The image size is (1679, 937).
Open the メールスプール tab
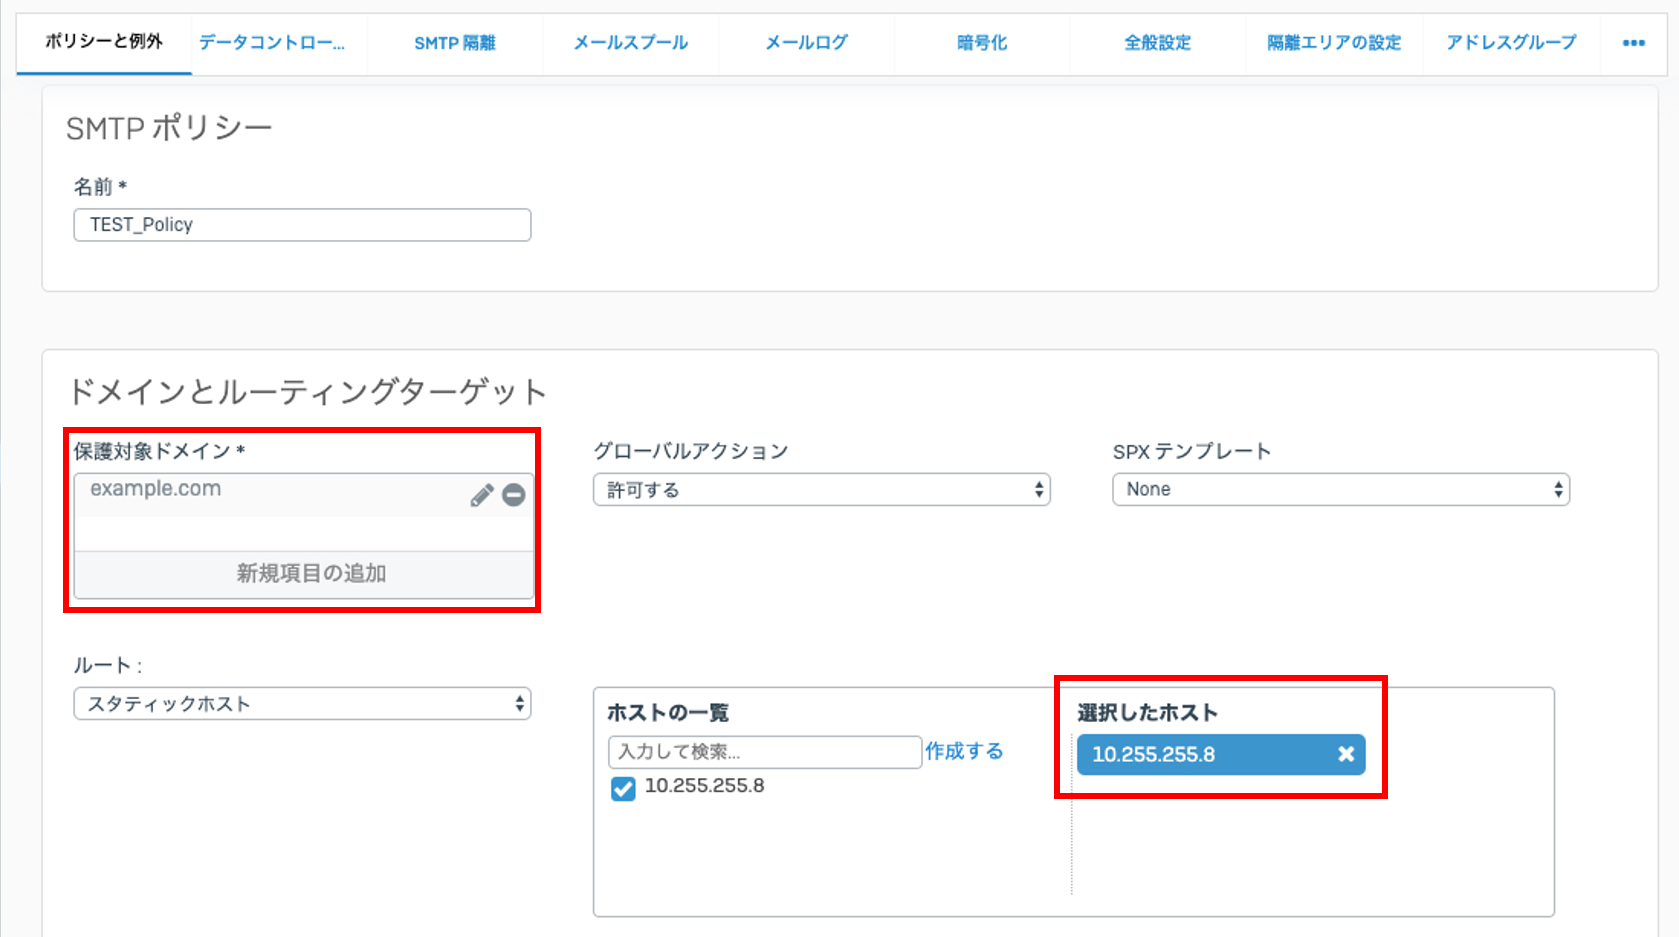coord(631,43)
